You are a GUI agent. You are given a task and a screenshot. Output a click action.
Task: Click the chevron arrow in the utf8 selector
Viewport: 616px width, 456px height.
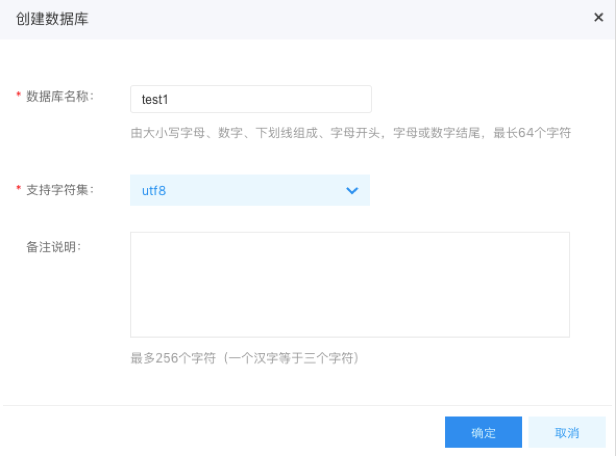pos(352,190)
